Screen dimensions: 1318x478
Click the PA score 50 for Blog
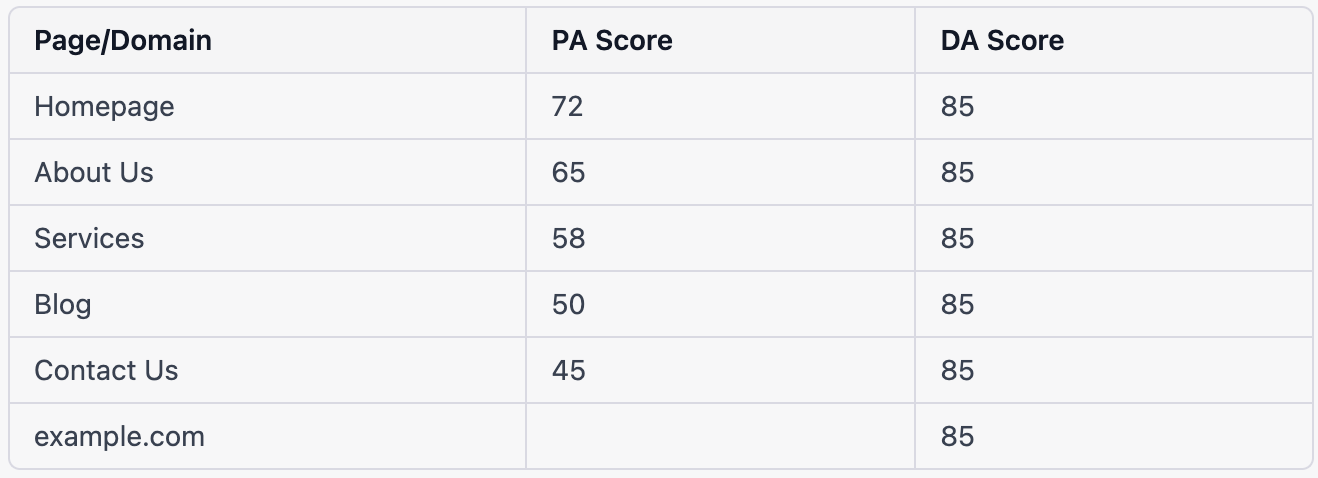[x=568, y=305]
